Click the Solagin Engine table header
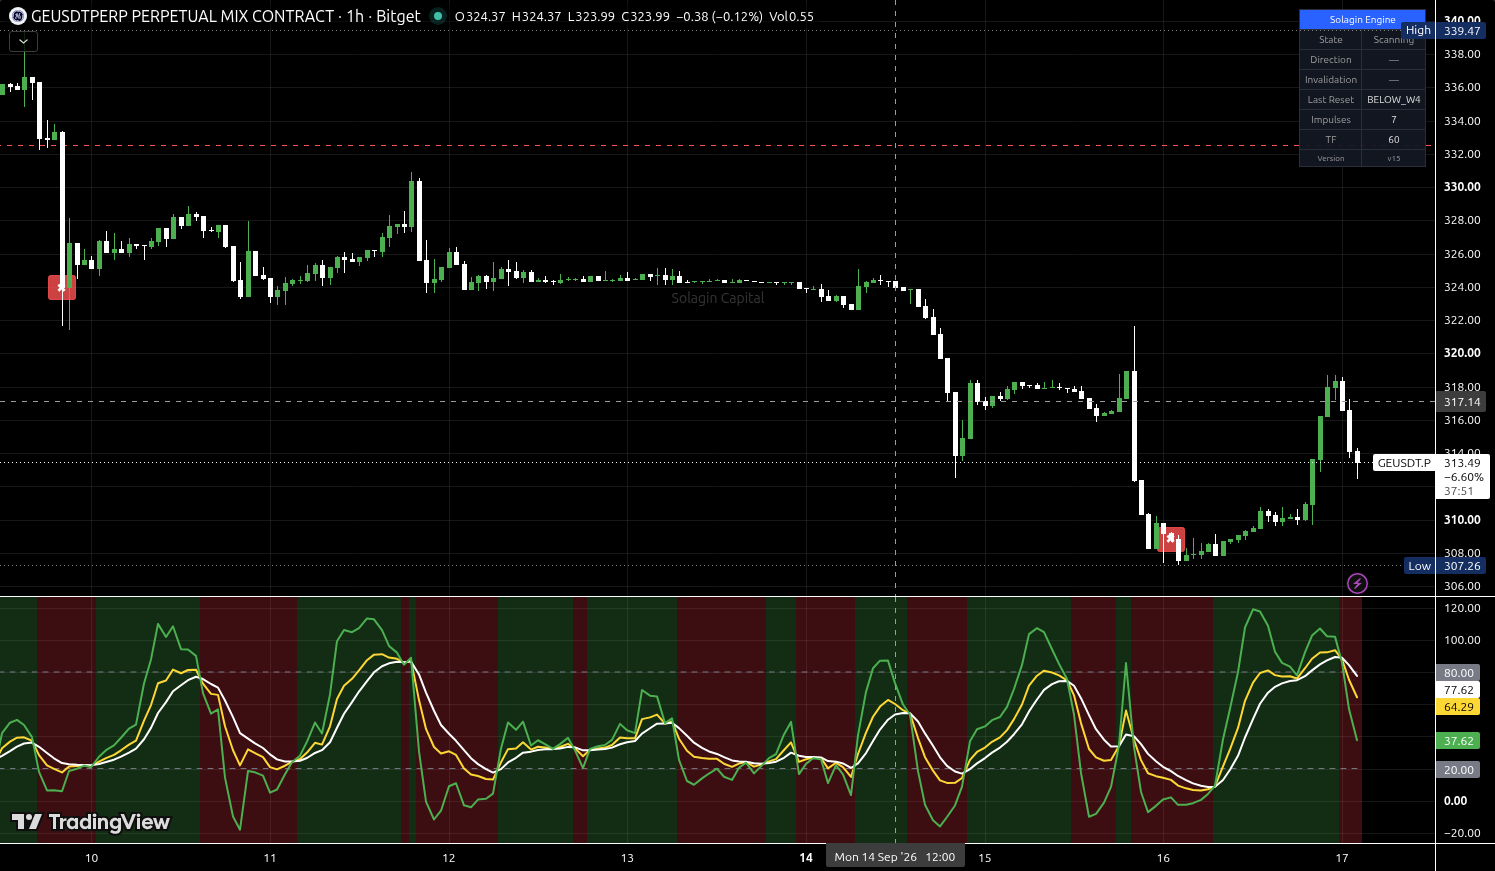Viewport: 1495px width, 871px height. click(x=1362, y=19)
